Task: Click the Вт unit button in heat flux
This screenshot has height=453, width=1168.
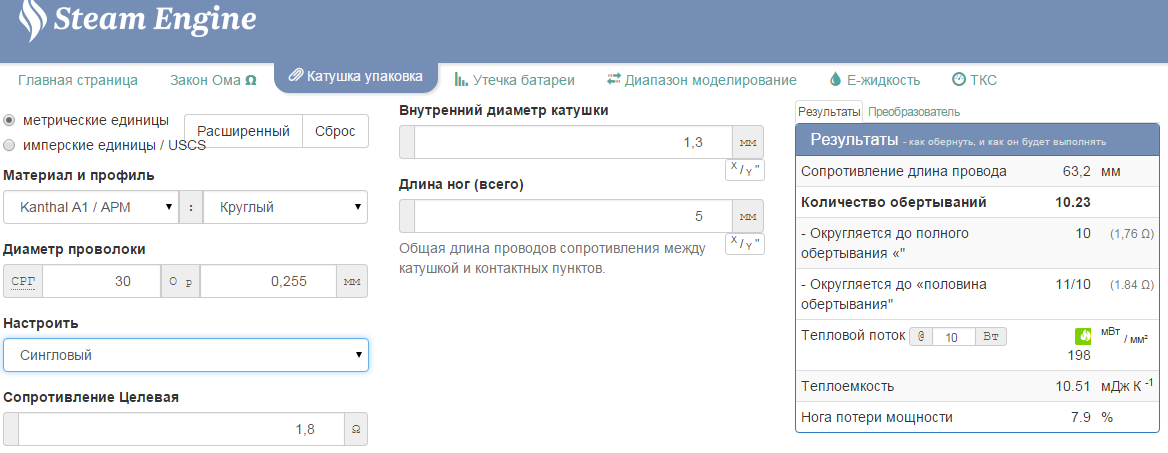Action: point(991,337)
